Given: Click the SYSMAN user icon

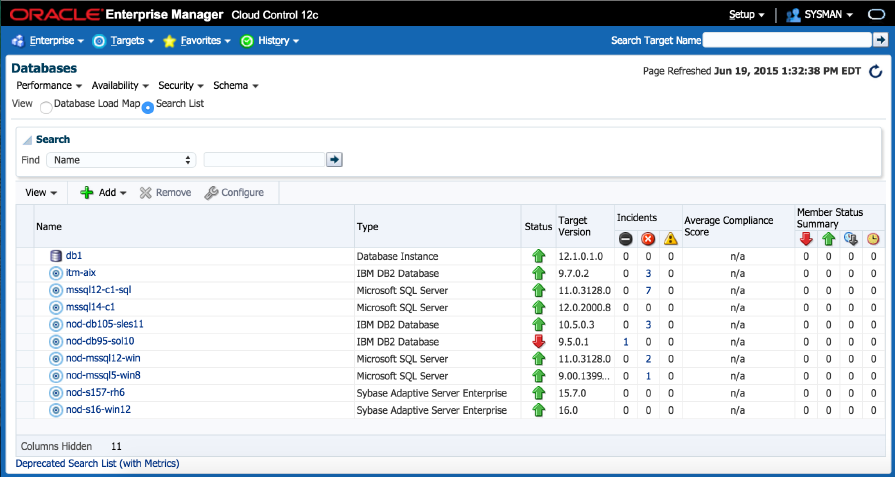Looking at the screenshot, I should [793, 15].
